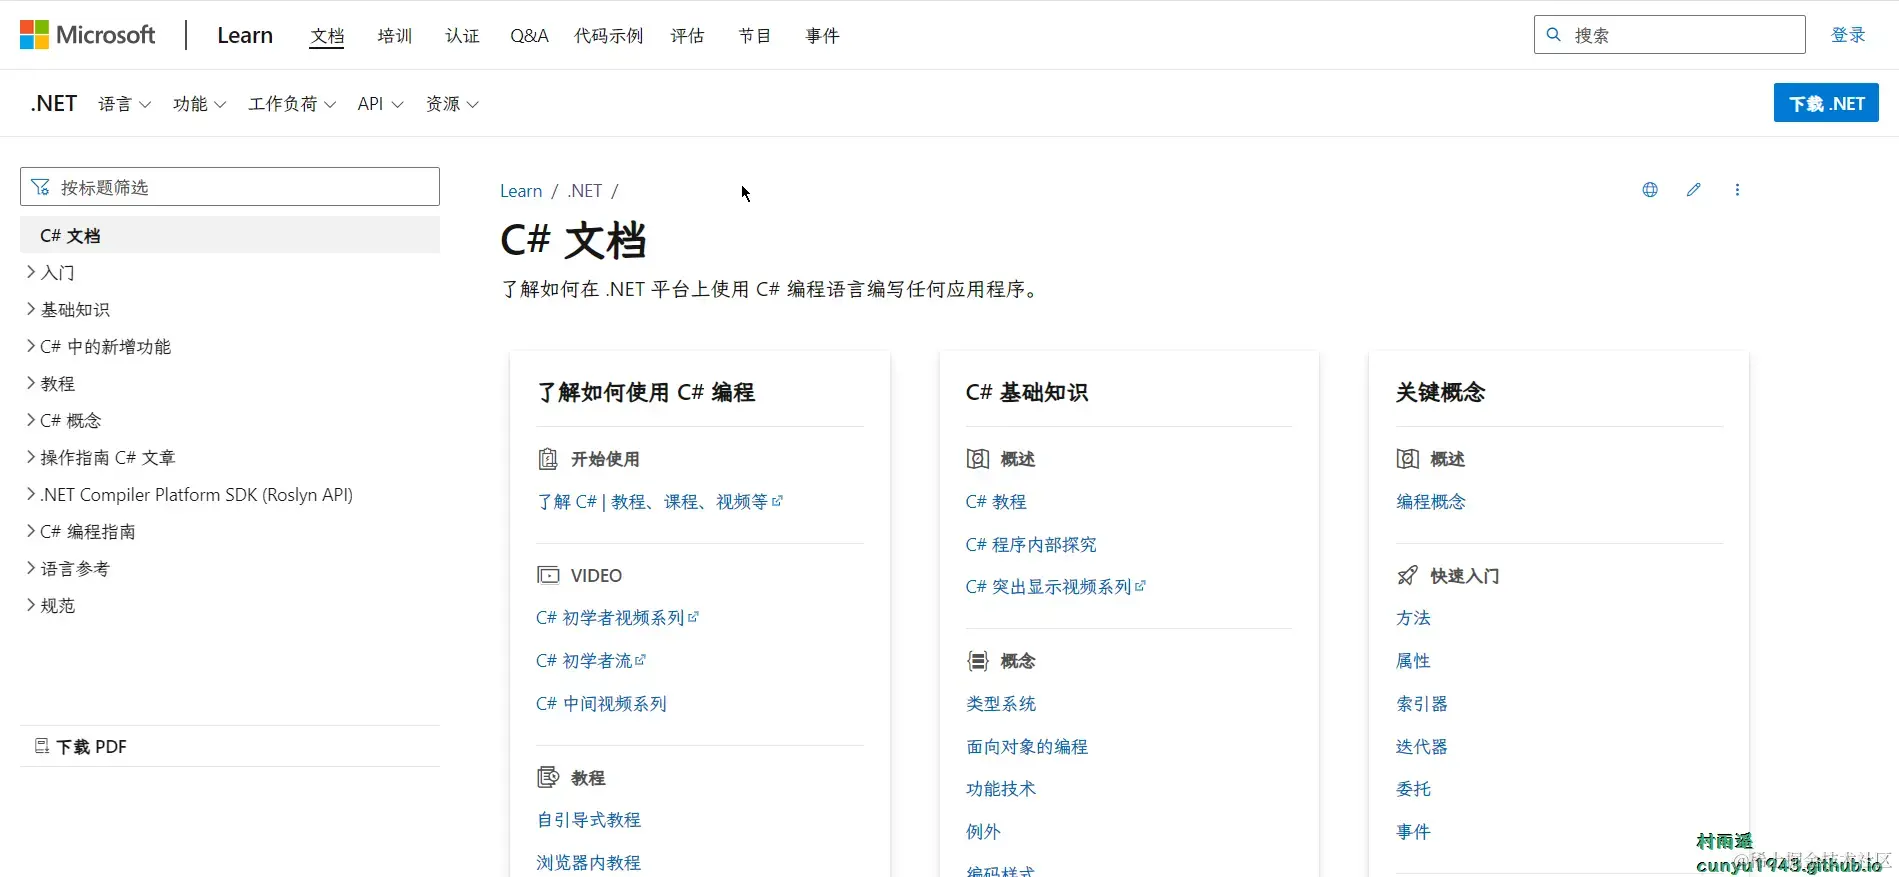Open the C# 教程 link in 基础知识 card

(x=996, y=501)
